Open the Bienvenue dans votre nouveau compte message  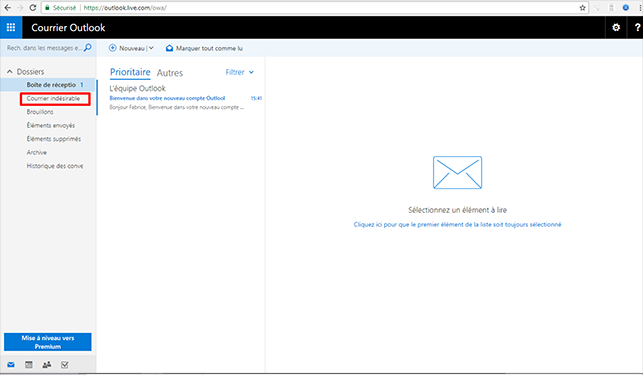pyautogui.click(x=167, y=98)
